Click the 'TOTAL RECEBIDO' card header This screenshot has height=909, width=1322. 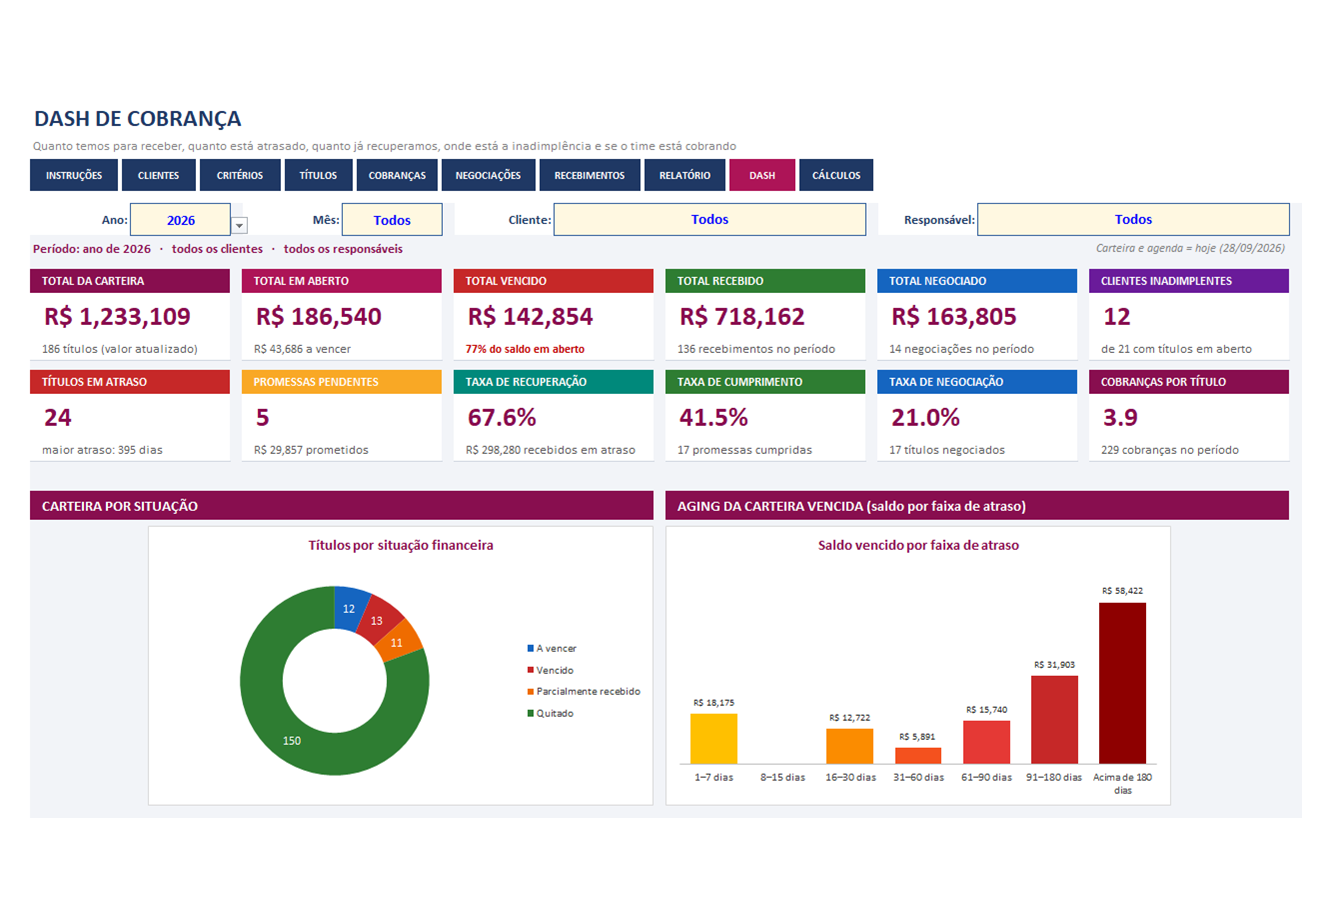click(765, 281)
